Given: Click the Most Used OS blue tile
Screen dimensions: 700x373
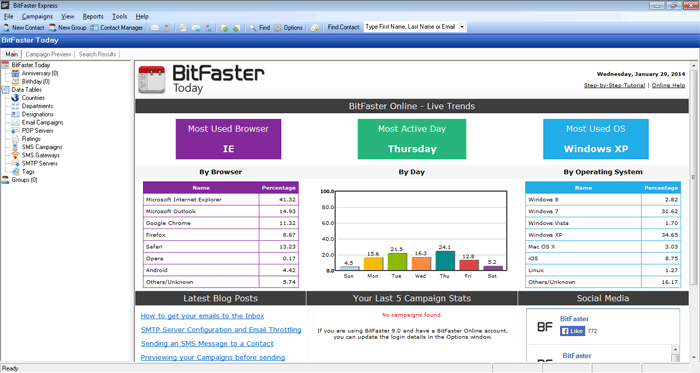Looking at the screenshot, I should click(x=596, y=139).
